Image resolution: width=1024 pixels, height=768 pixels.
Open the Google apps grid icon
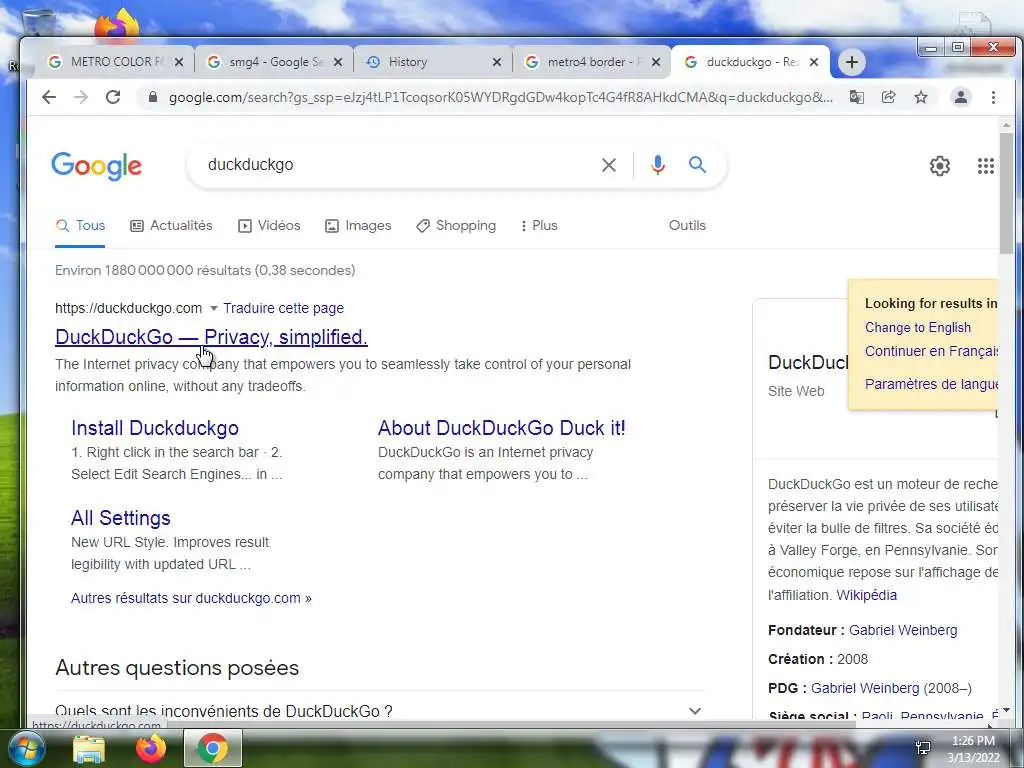[x=985, y=166]
